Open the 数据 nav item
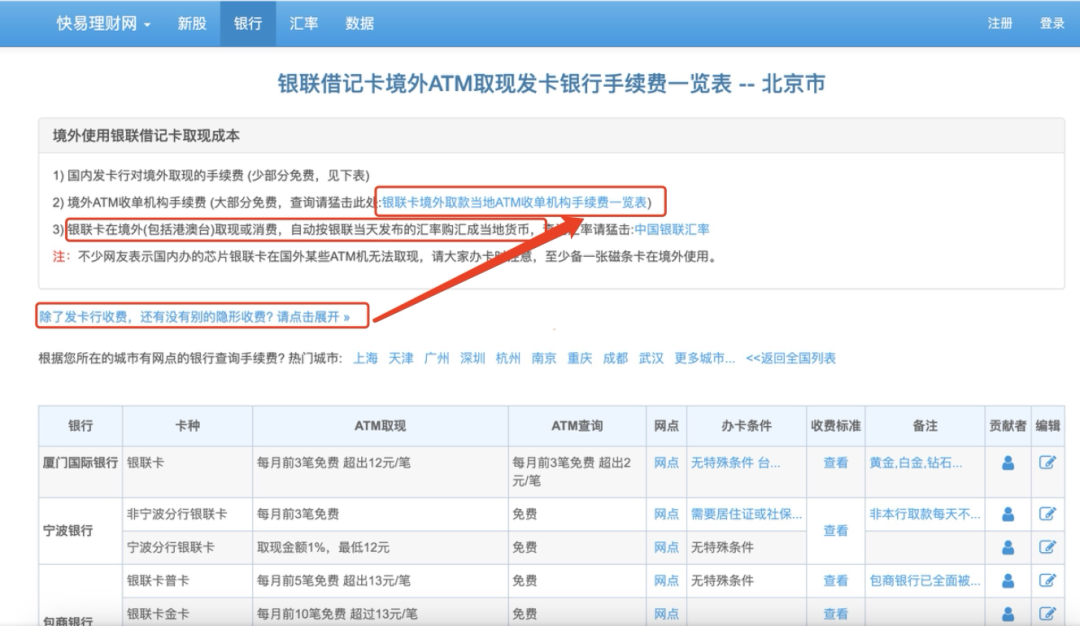 pyautogui.click(x=360, y=23)
